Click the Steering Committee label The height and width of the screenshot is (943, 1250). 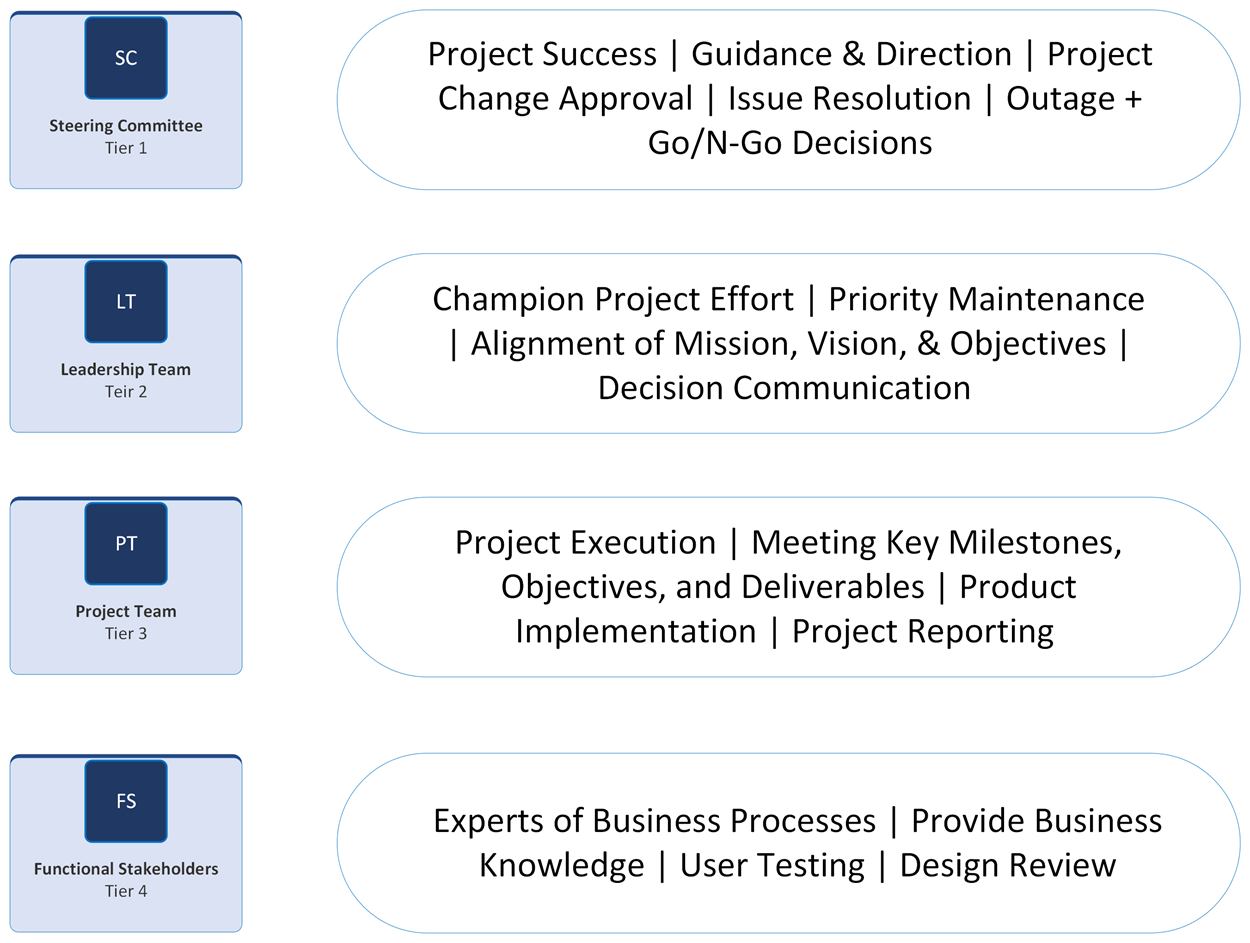click(126, 126)
